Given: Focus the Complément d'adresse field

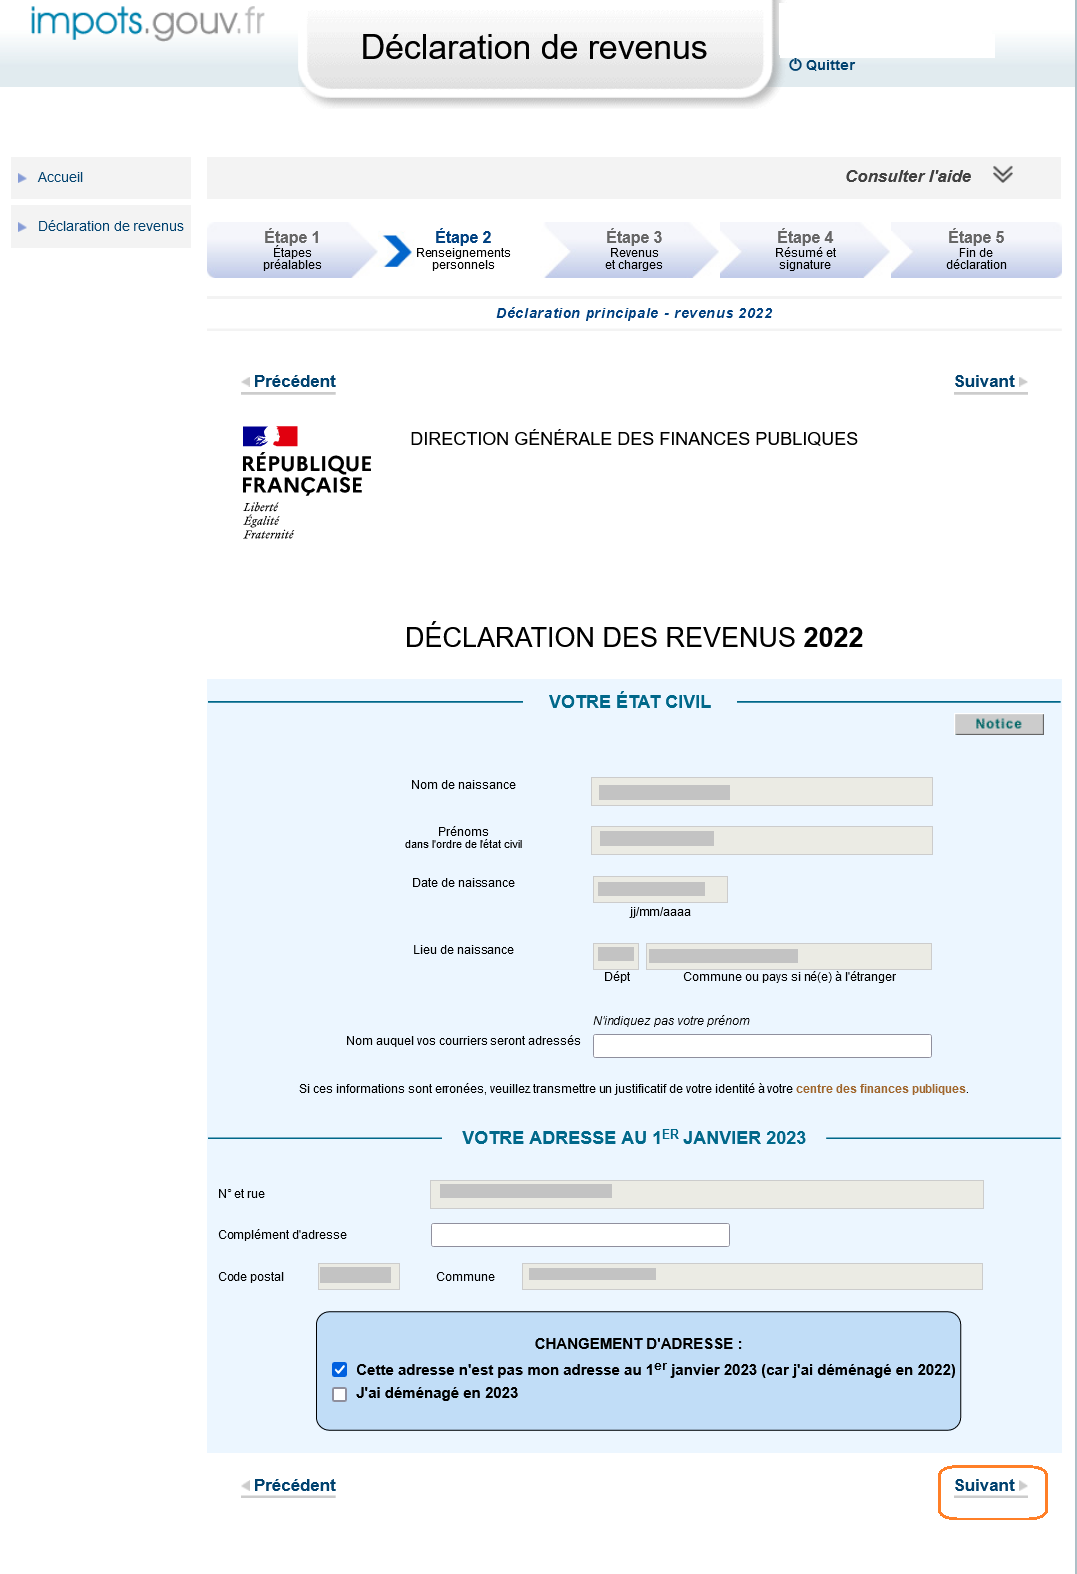Looking at the screenshot, I should (x=580, y=1235).
